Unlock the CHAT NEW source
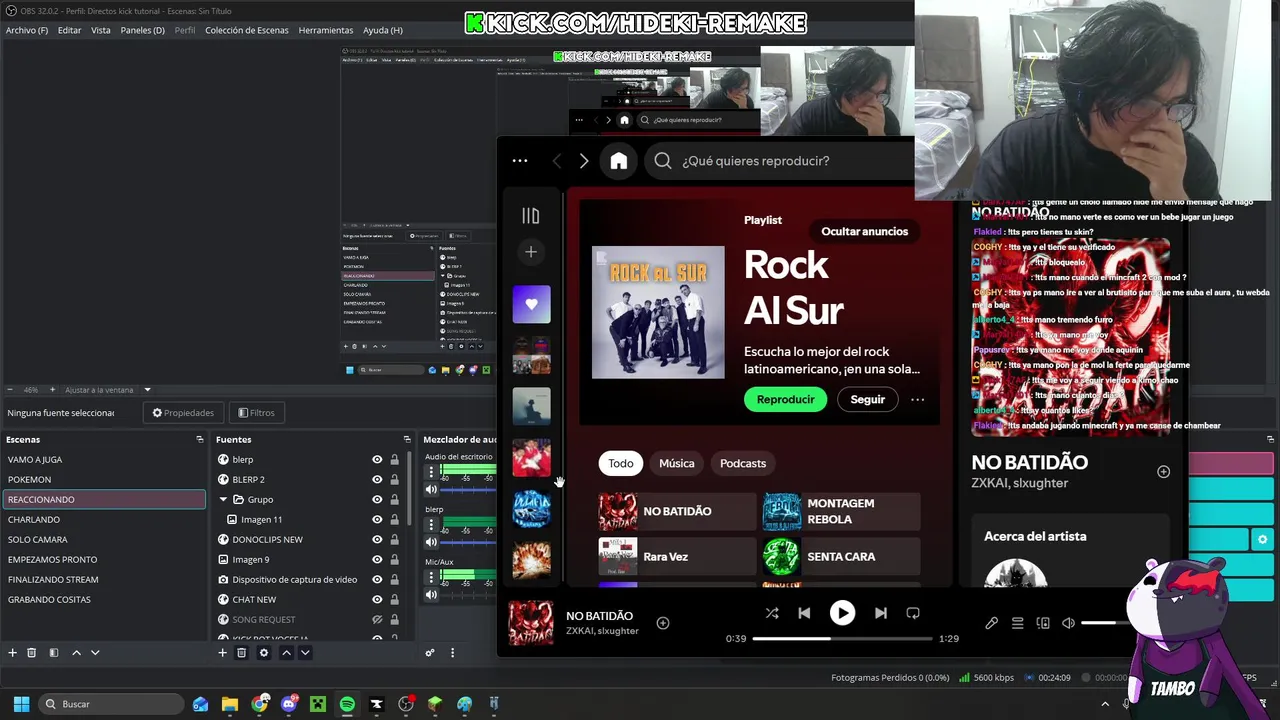1280x720 pixels. (x=394, y=600)
